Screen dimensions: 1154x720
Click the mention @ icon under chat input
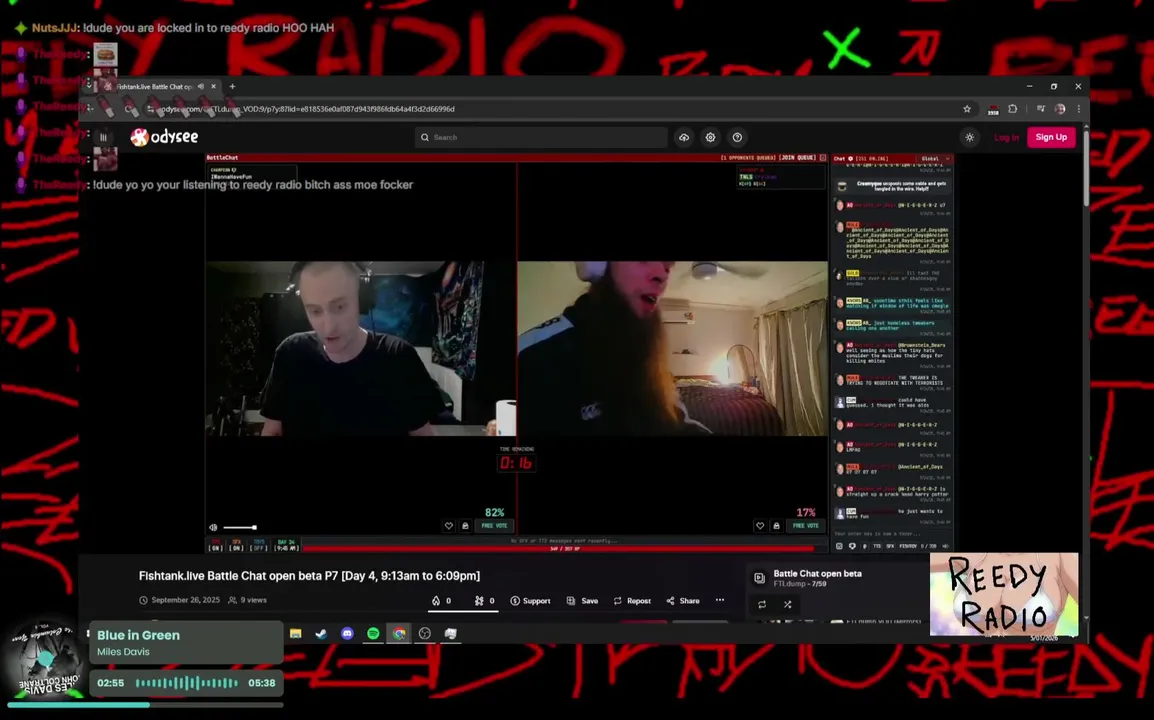pyautogui.click(x=864, y=546)
